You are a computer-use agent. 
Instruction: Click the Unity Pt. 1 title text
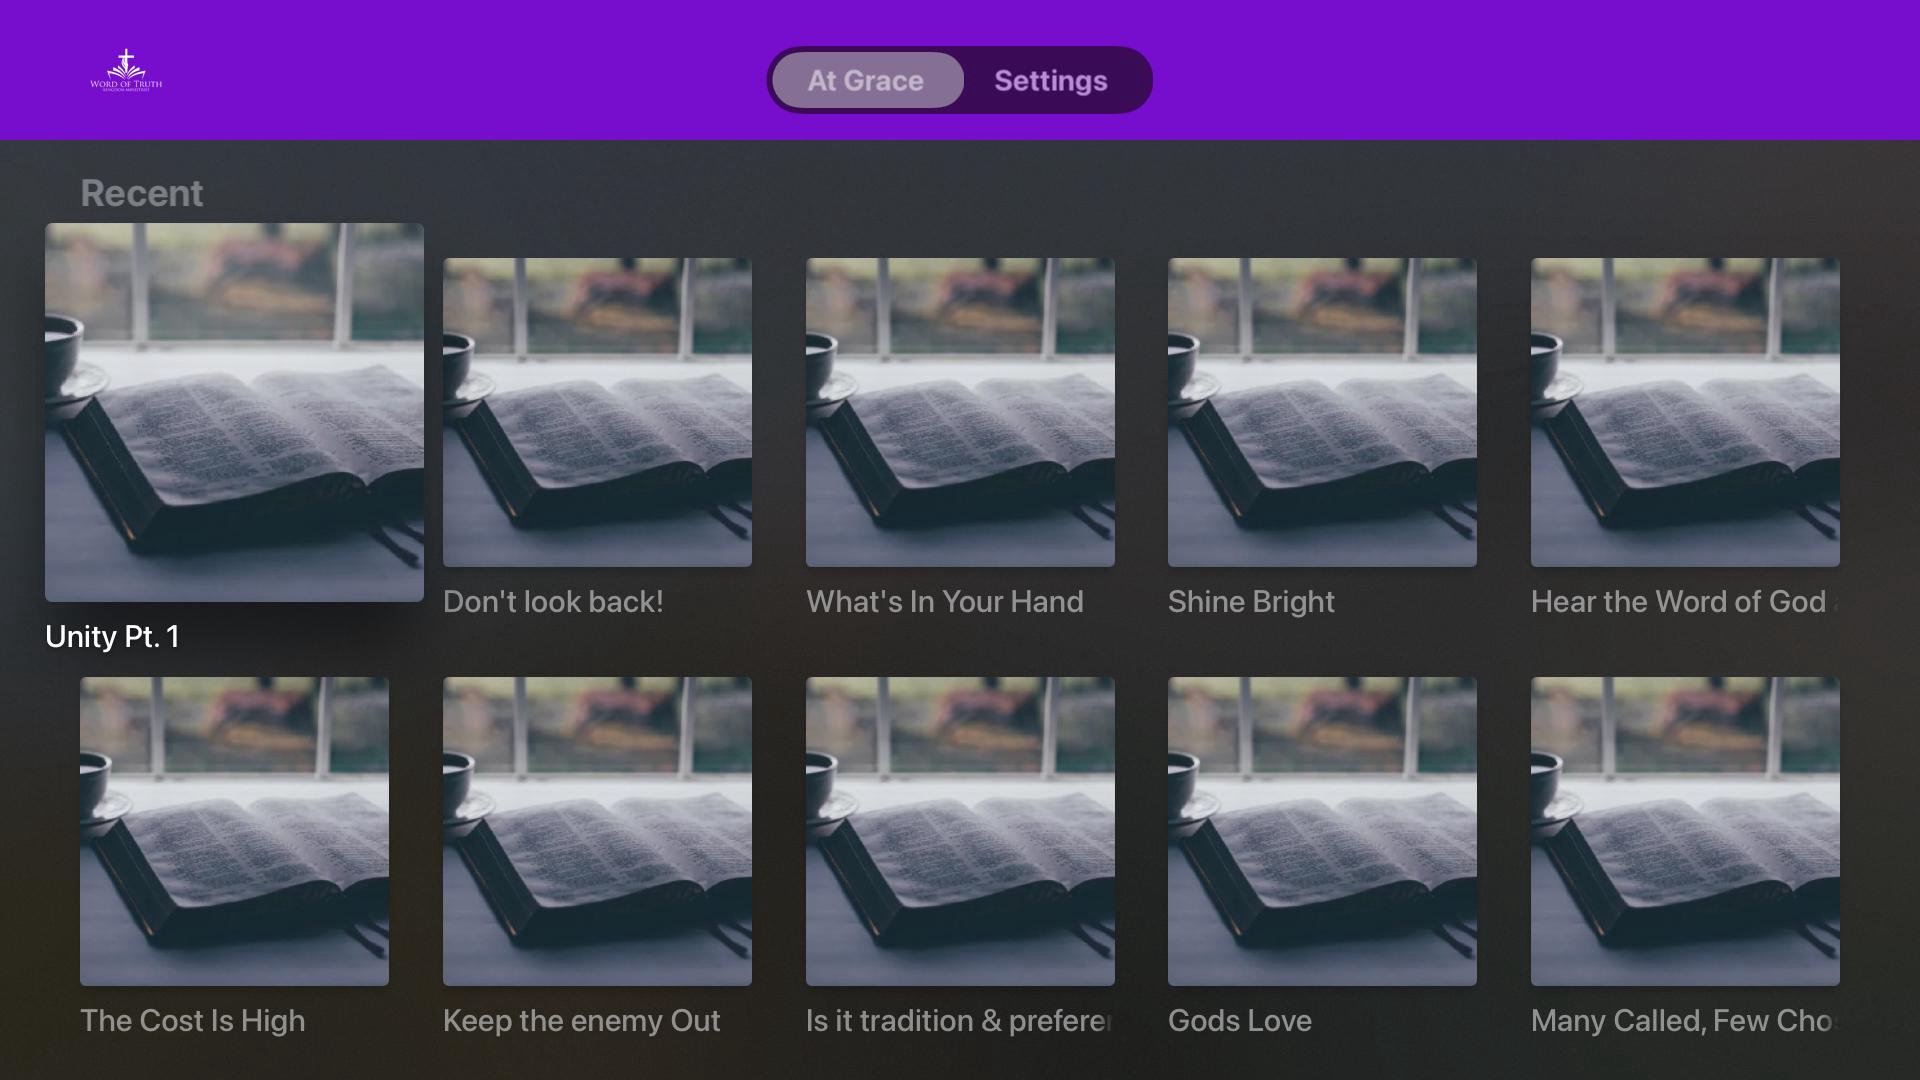coord(112,637)
